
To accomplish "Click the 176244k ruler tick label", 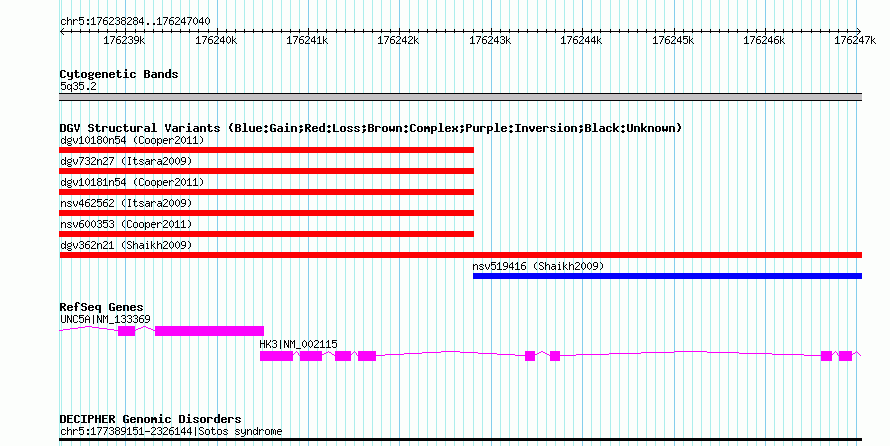I will point(581,40).
